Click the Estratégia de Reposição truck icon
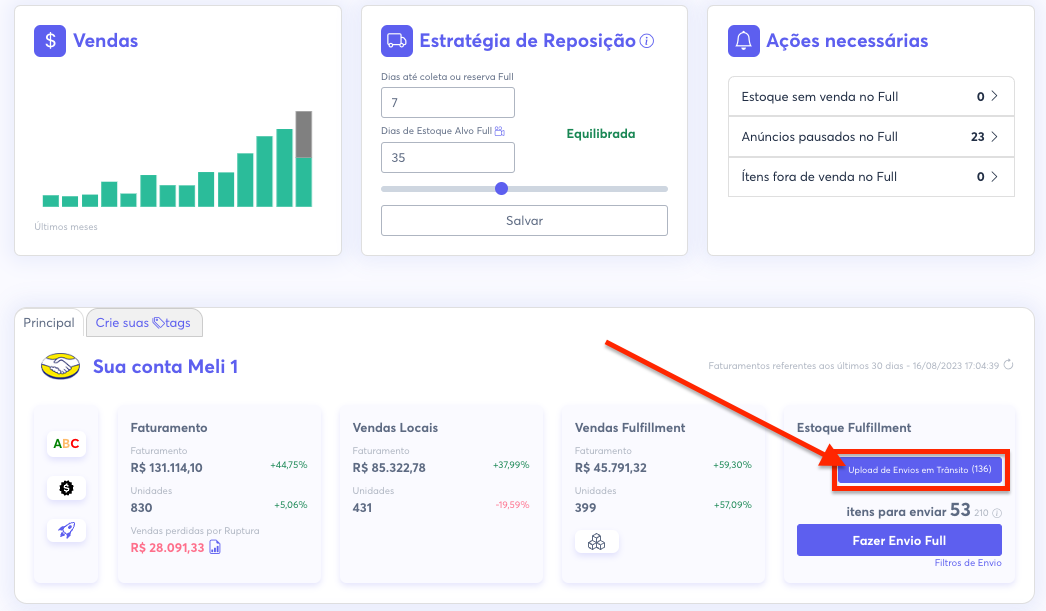Image resolution: width=1046 pixels, height=611 pixels. [397, 41]
